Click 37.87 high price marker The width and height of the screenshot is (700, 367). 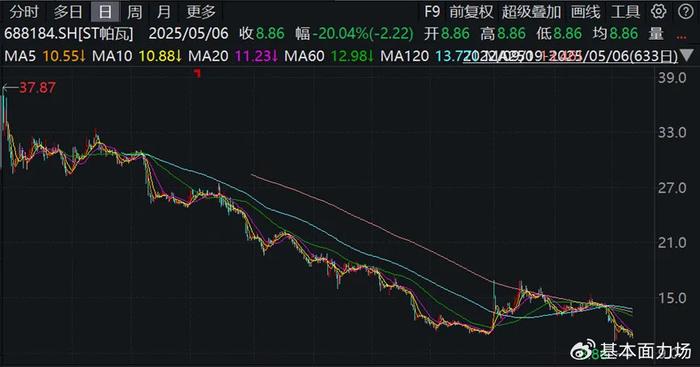coord(38,88)
